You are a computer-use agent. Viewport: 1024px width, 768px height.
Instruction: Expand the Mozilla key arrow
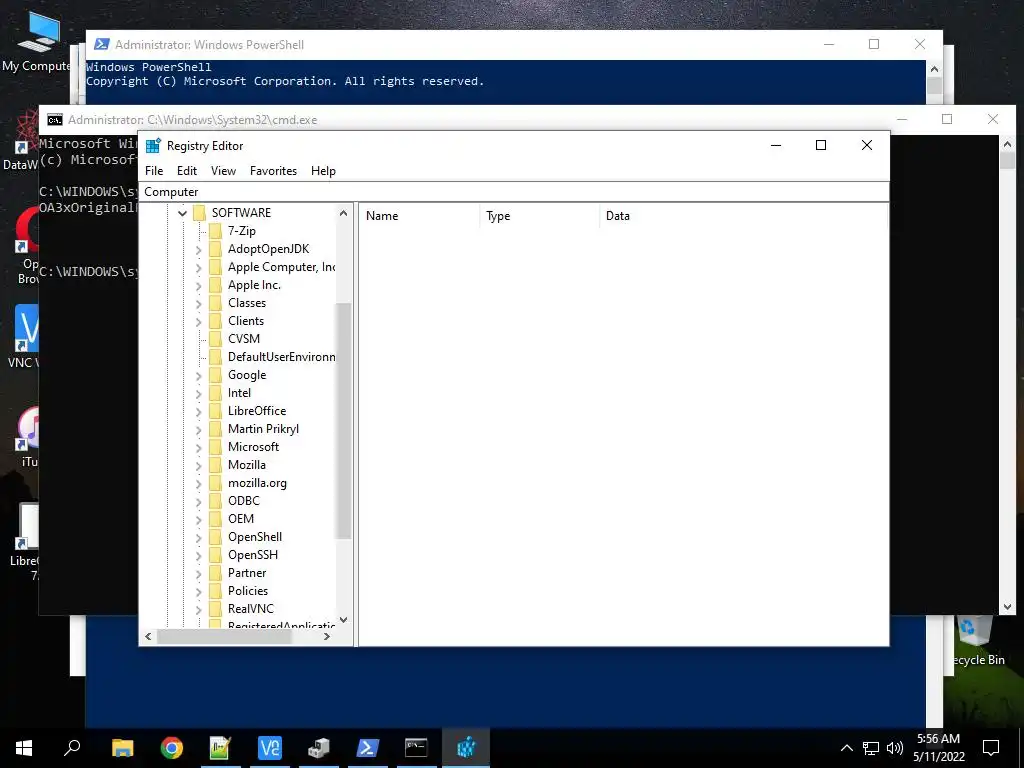199,466
